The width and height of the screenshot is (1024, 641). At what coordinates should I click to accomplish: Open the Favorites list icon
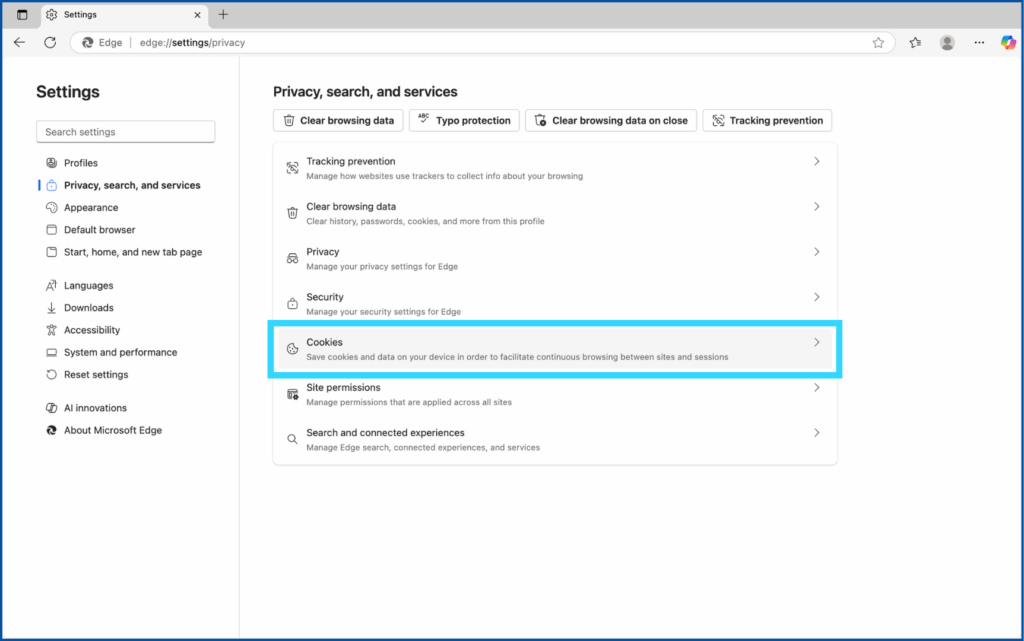click(x=915, y=43)
